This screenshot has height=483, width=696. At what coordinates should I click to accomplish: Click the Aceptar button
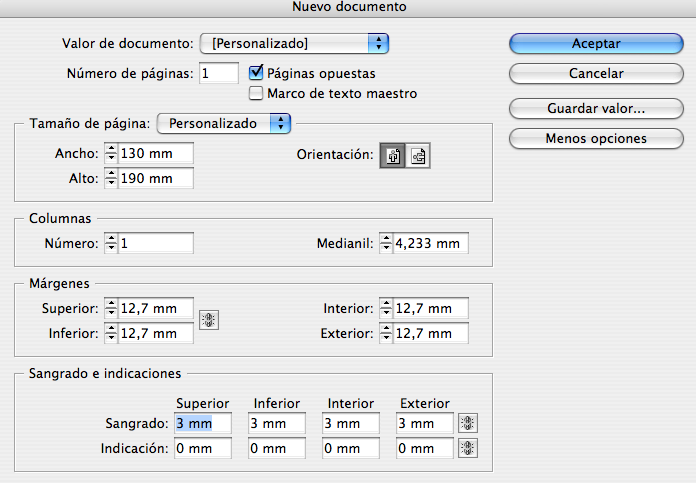tap(596, 44)
